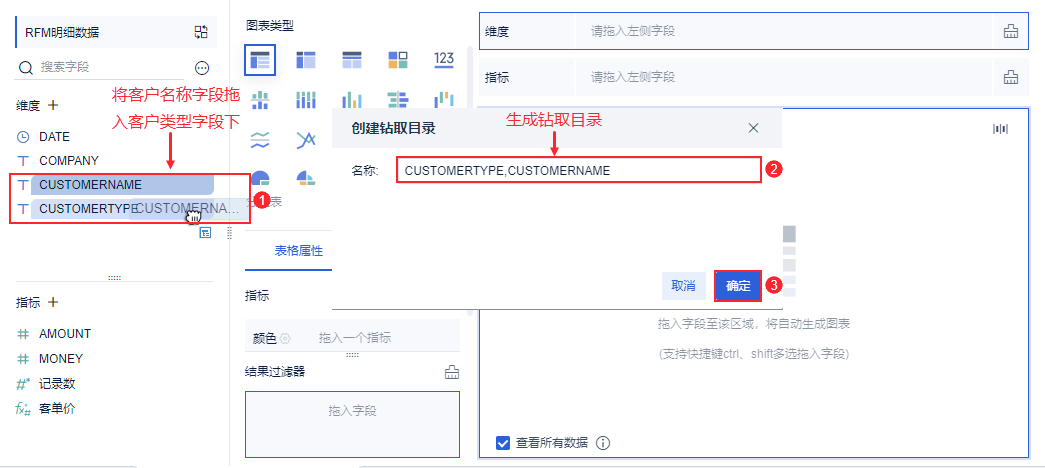Clear the 结果过滤器 result filter fields

[452, 372]
